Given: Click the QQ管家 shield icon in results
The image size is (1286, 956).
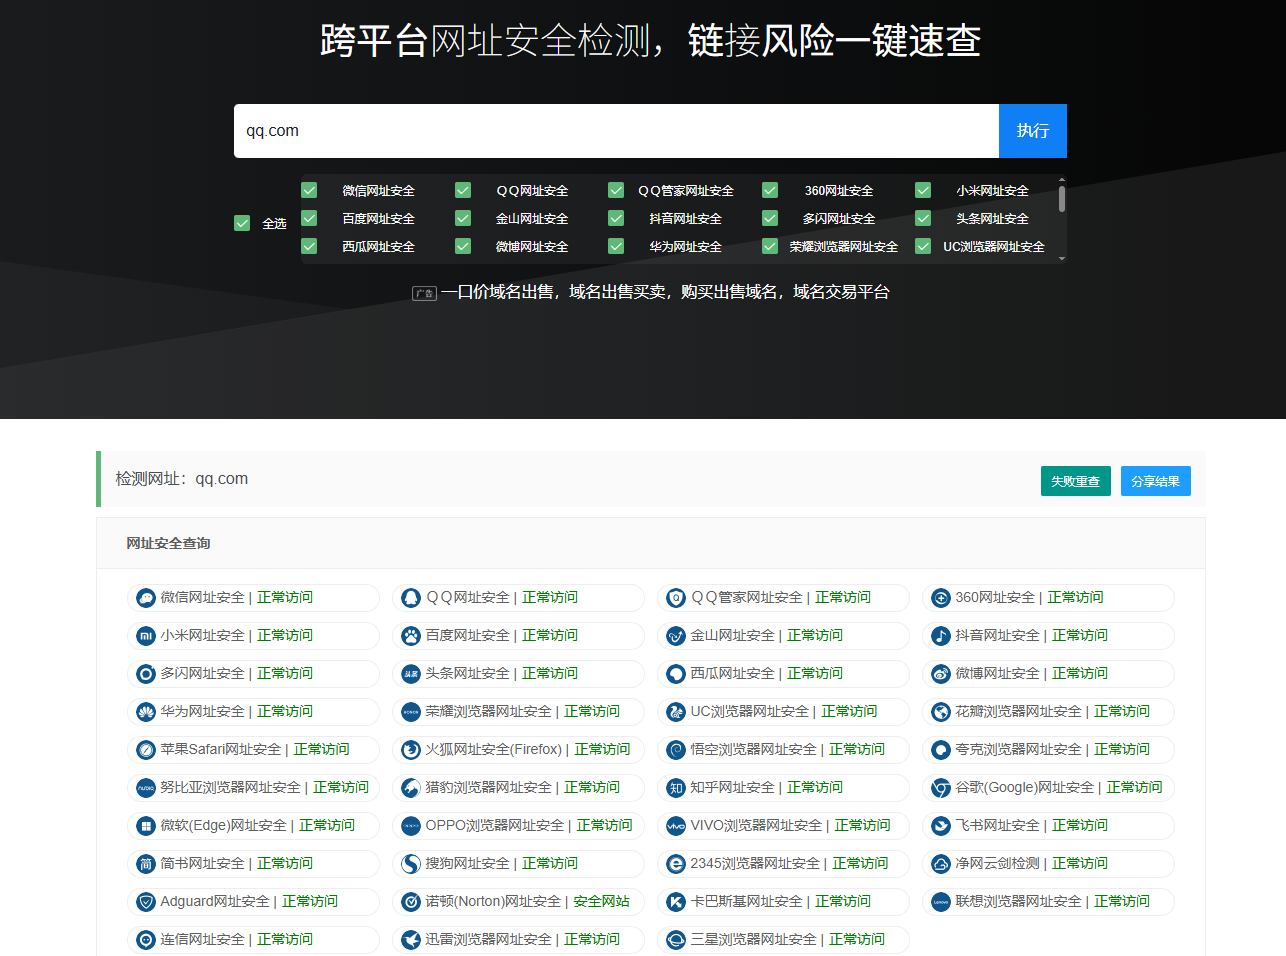Looking at the screenshot, I should [x=676, y=598].
